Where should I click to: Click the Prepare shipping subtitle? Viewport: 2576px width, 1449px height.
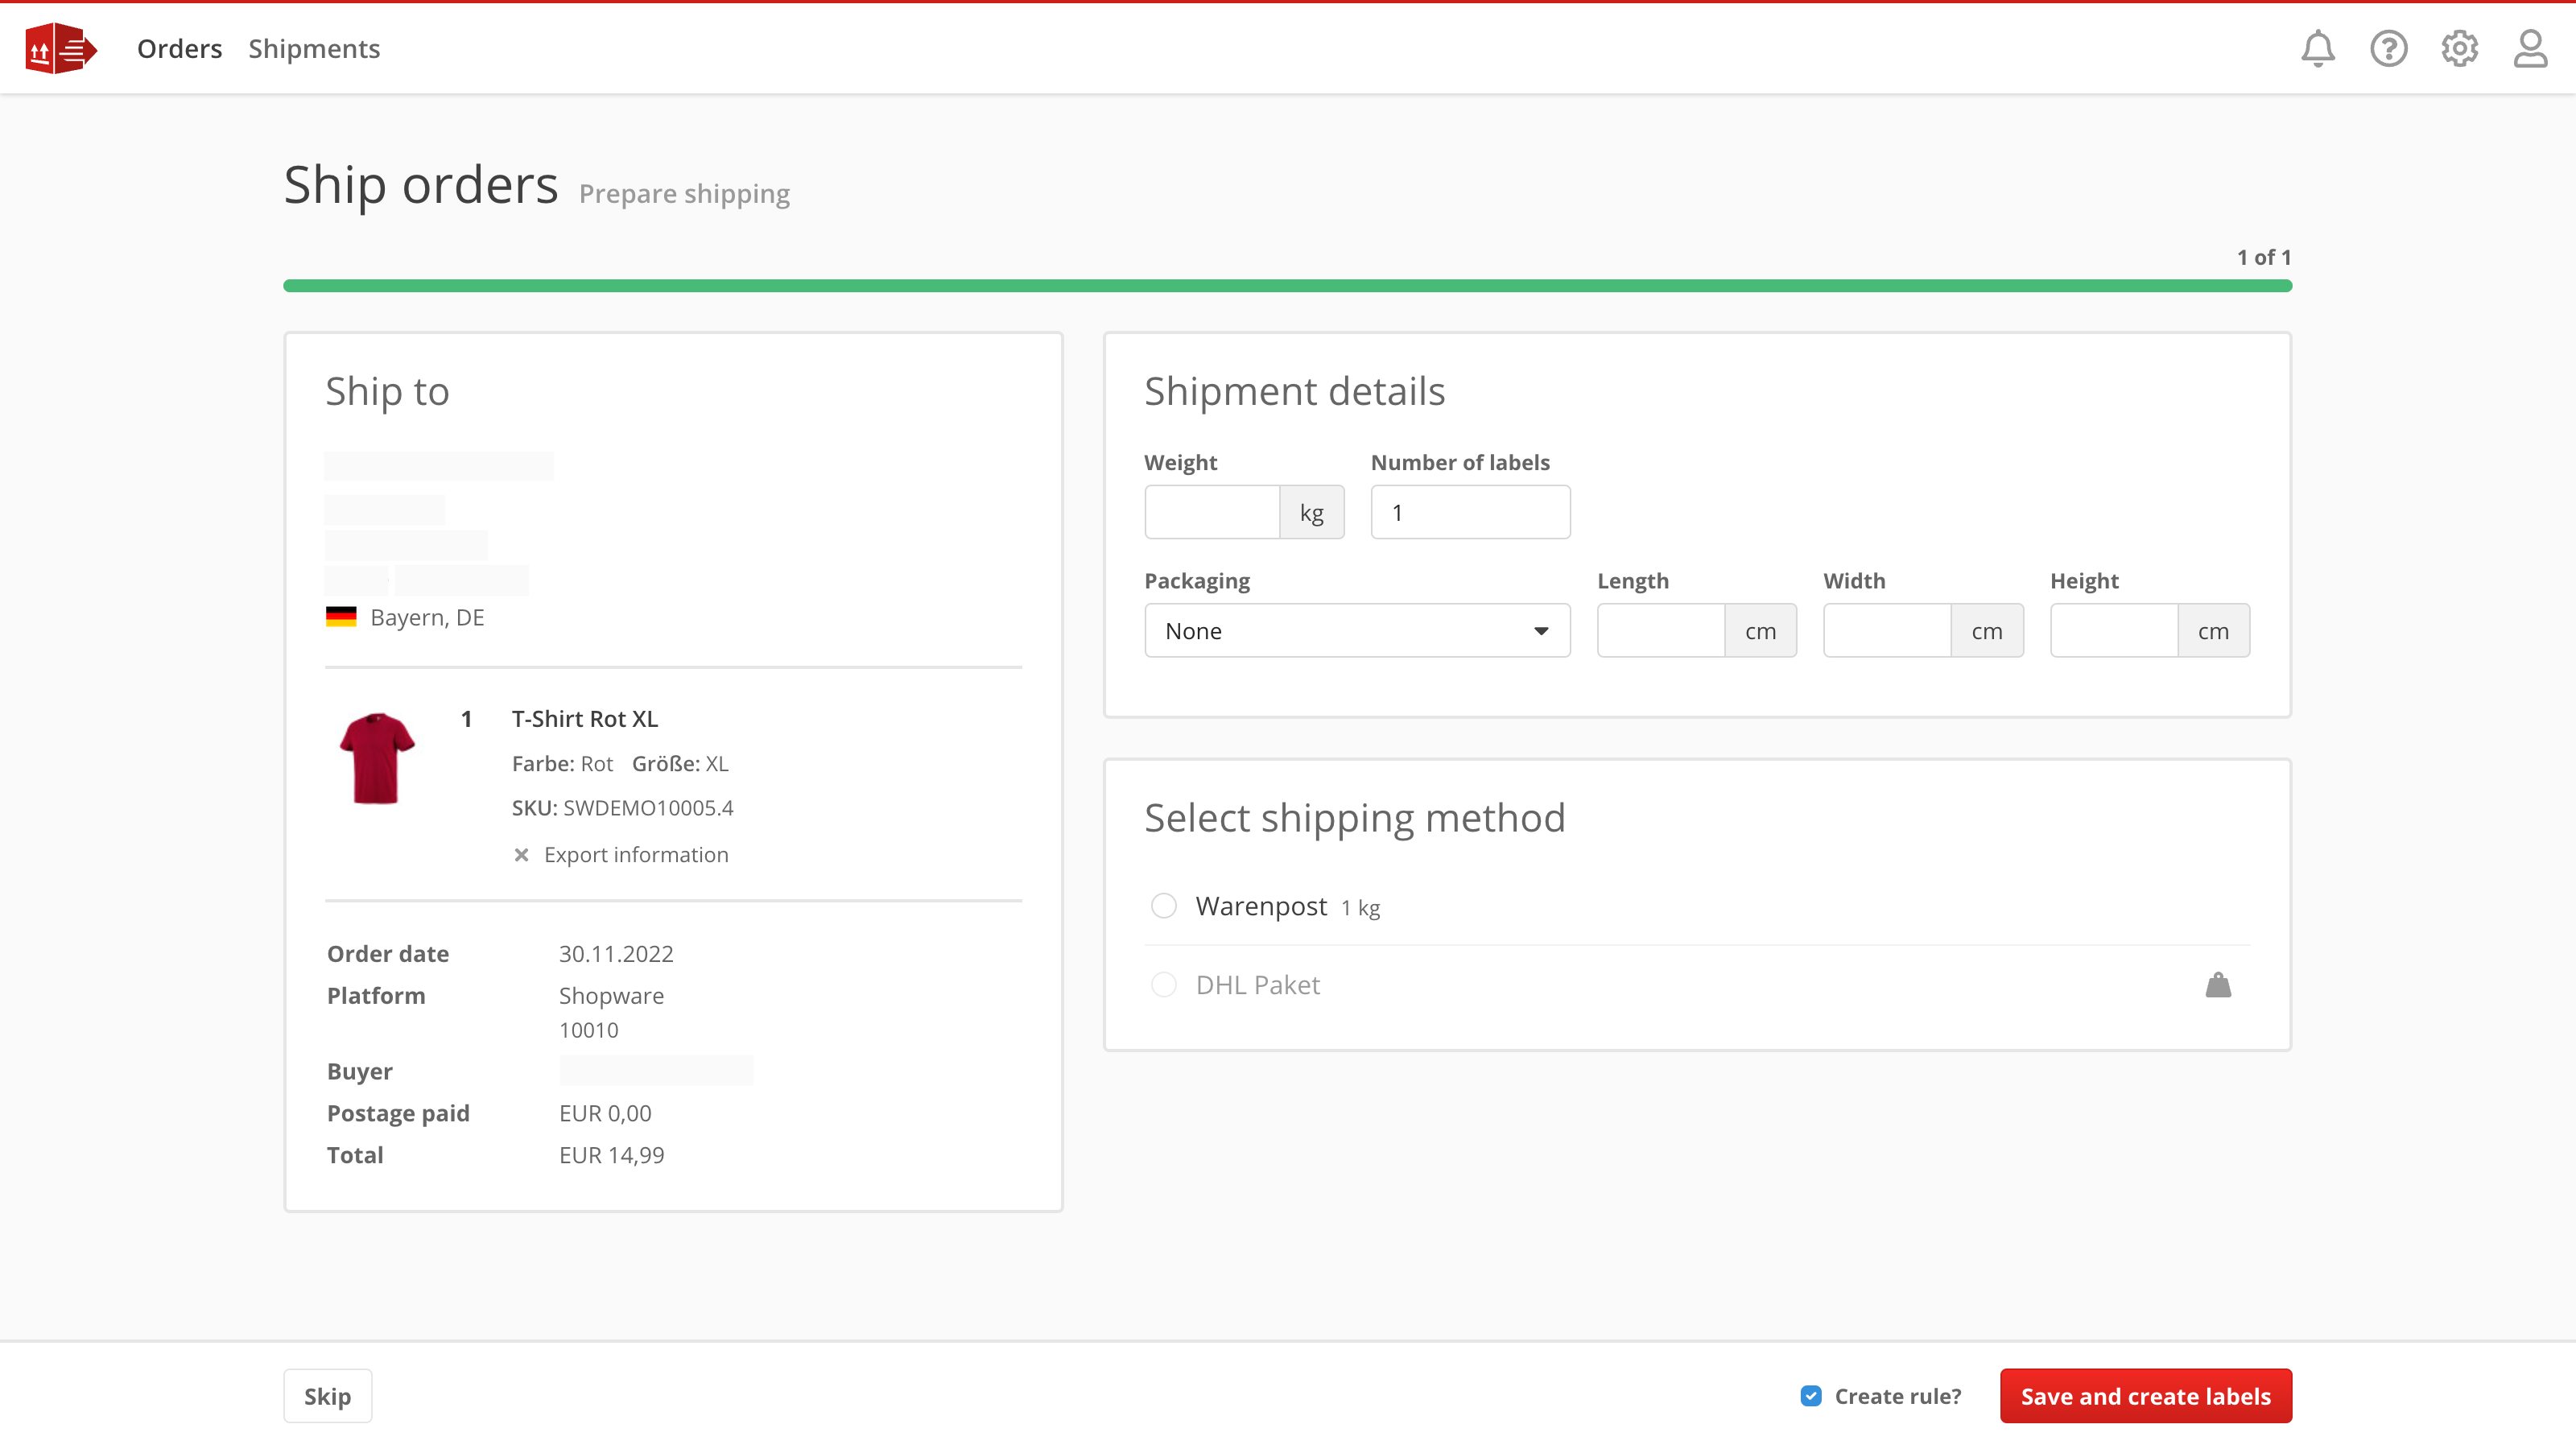click(684, 193)
